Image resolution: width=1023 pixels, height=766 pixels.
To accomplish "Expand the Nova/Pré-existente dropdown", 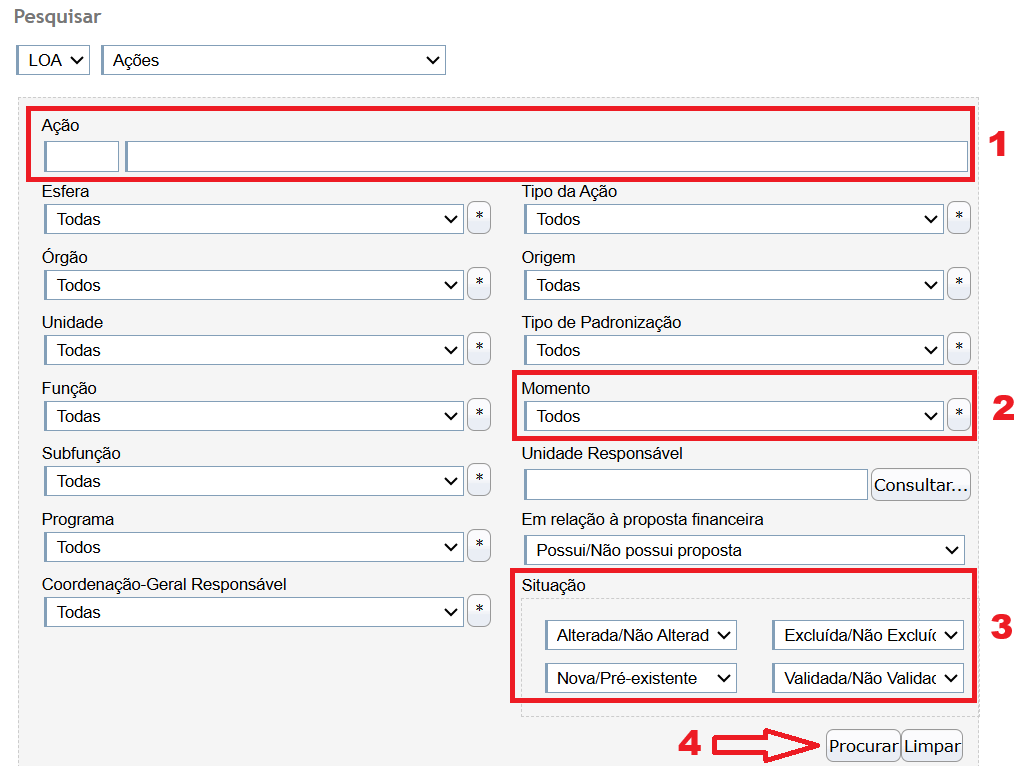I will pyautogui.click(x=640, y=678).
